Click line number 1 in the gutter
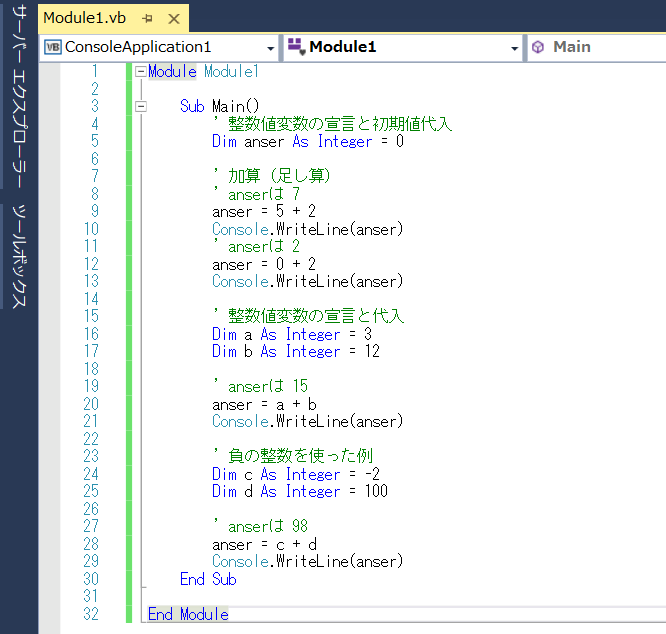 95,71
